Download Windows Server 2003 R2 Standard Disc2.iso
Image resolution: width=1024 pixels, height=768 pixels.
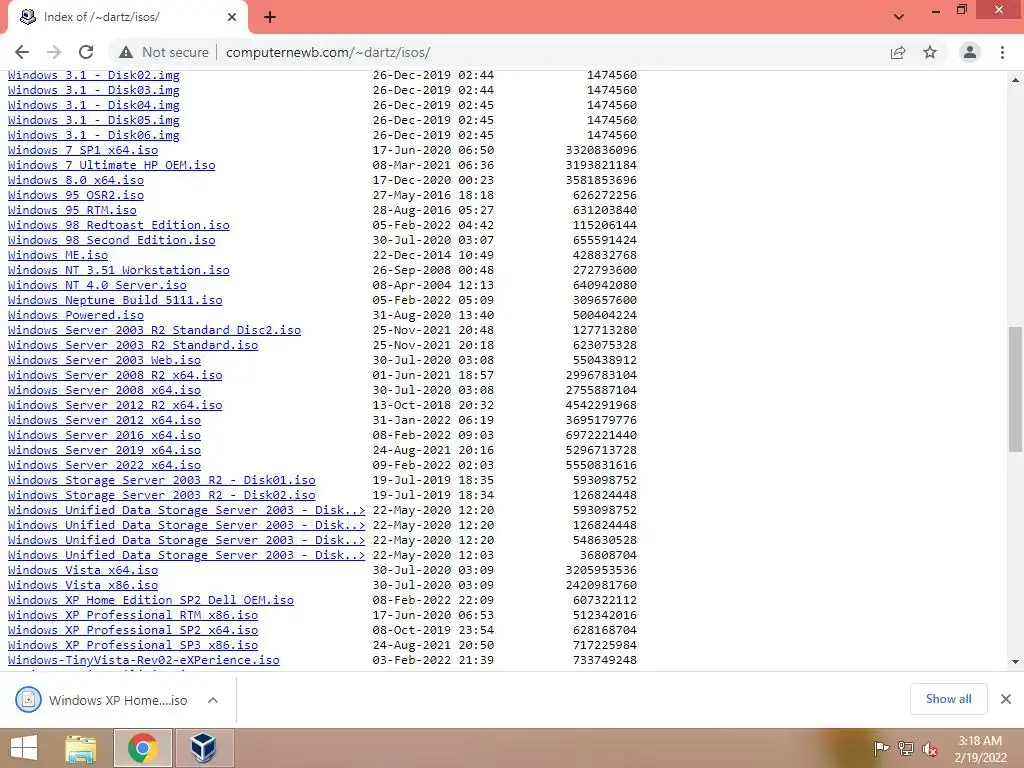pos(155,330)
